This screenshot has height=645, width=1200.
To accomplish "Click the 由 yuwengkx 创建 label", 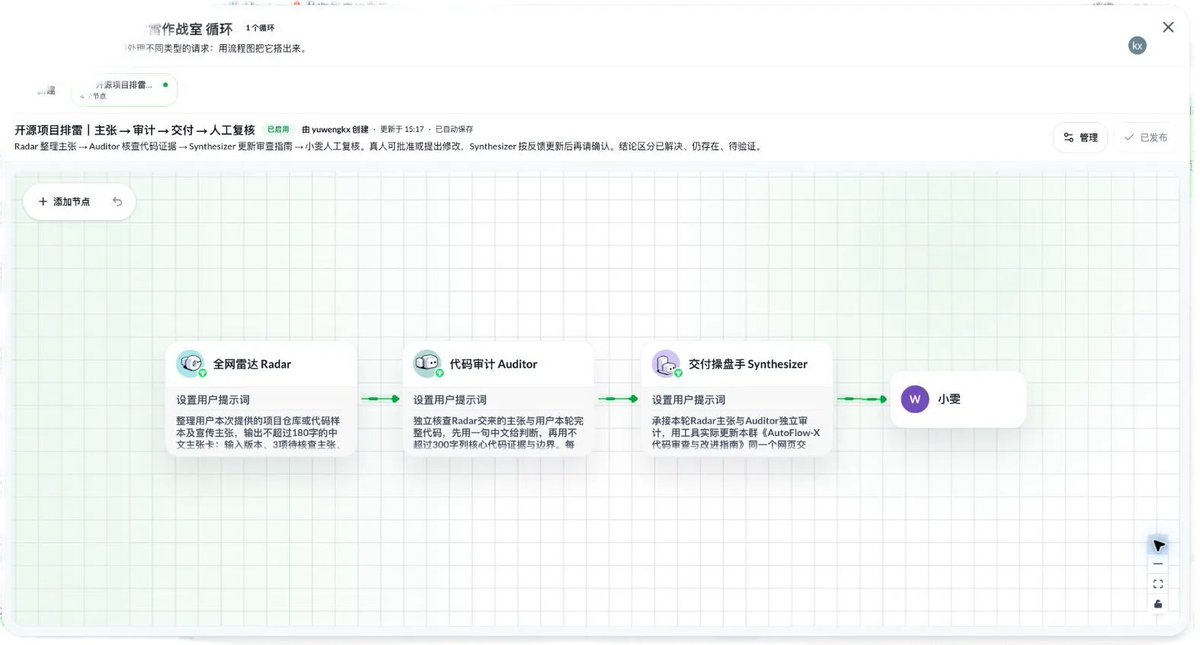I will click(335, 129).
